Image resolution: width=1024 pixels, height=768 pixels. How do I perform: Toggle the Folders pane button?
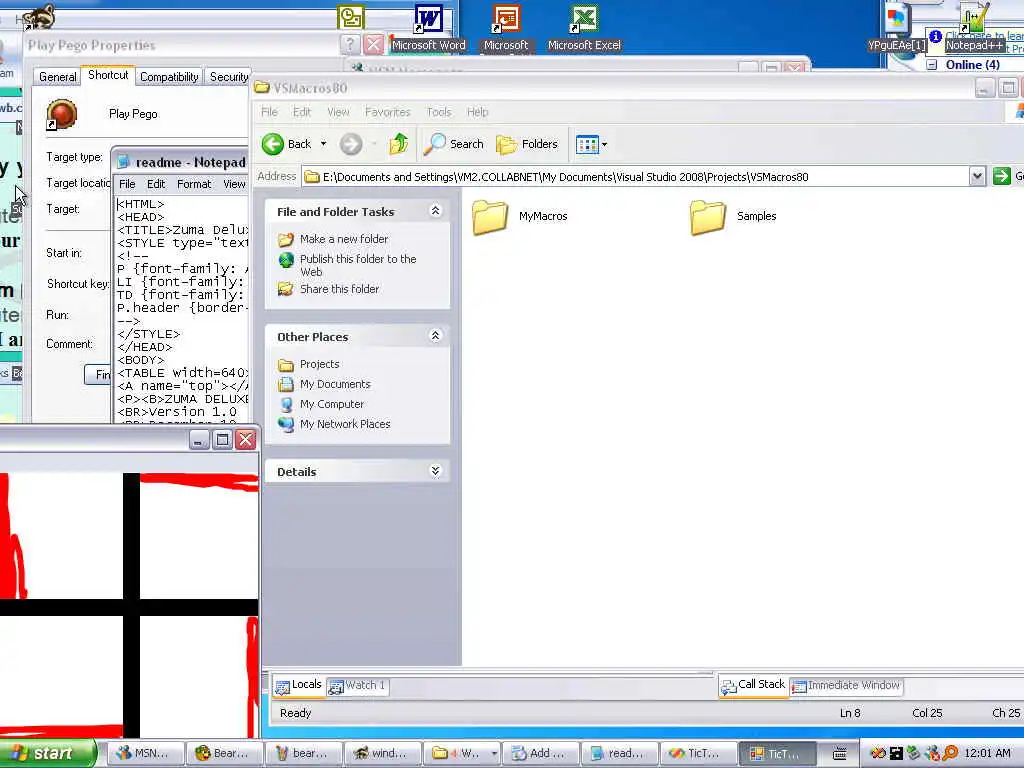coord(527,144)
